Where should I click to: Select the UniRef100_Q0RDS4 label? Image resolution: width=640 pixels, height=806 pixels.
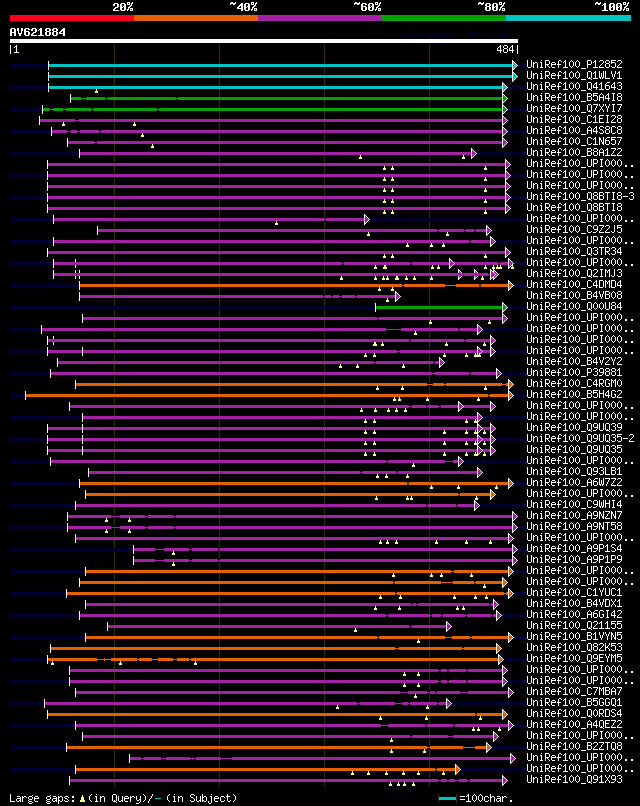[574, 713]
